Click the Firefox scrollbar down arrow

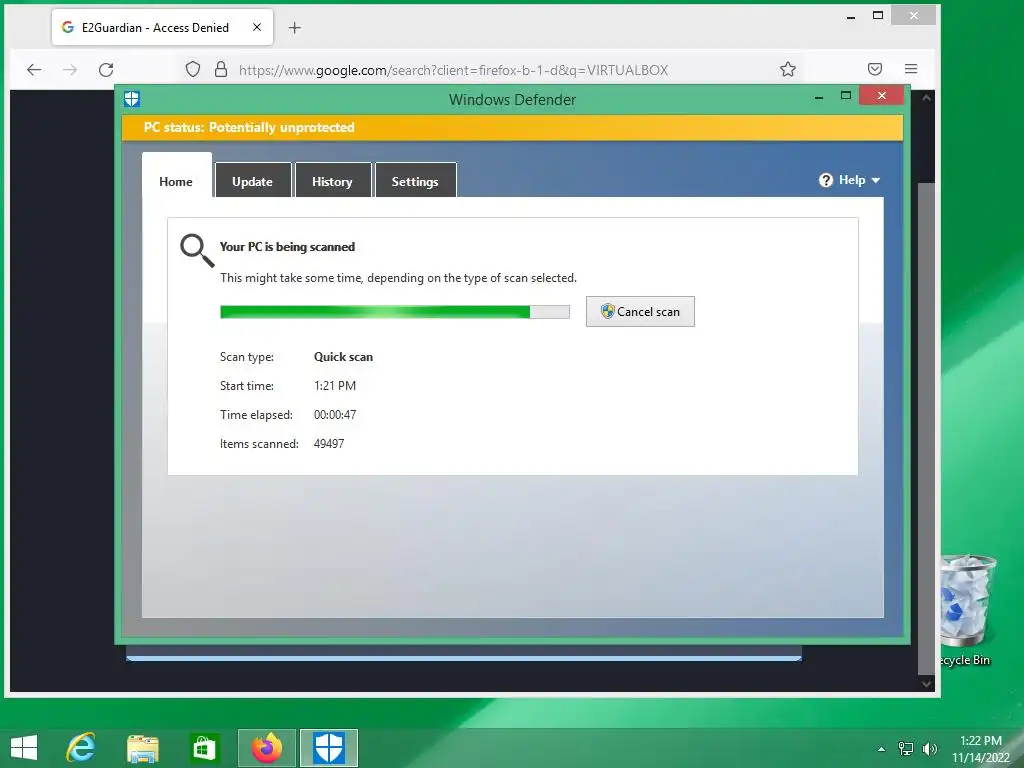pyautogui.click(x=926, y=684)
